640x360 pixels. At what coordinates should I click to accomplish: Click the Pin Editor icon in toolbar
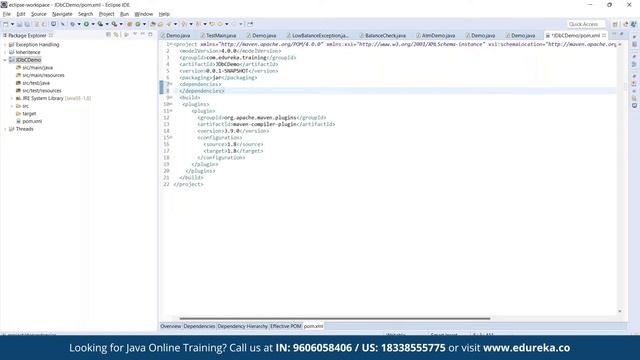click(250, 24)
